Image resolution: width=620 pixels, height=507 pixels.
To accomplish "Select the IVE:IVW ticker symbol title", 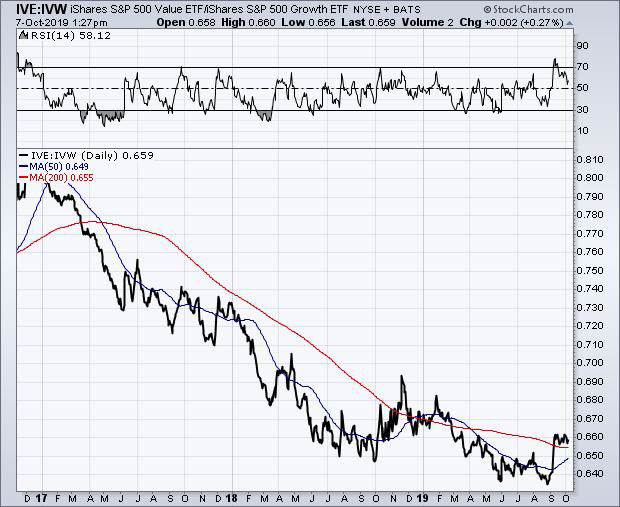I will 42,9.
